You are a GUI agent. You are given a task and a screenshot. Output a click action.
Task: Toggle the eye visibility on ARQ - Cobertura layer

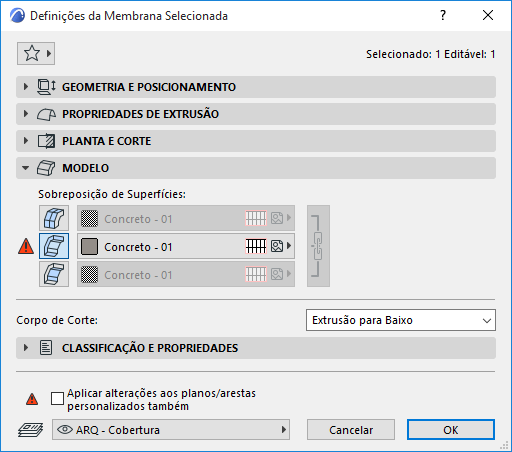coord(65,429)
